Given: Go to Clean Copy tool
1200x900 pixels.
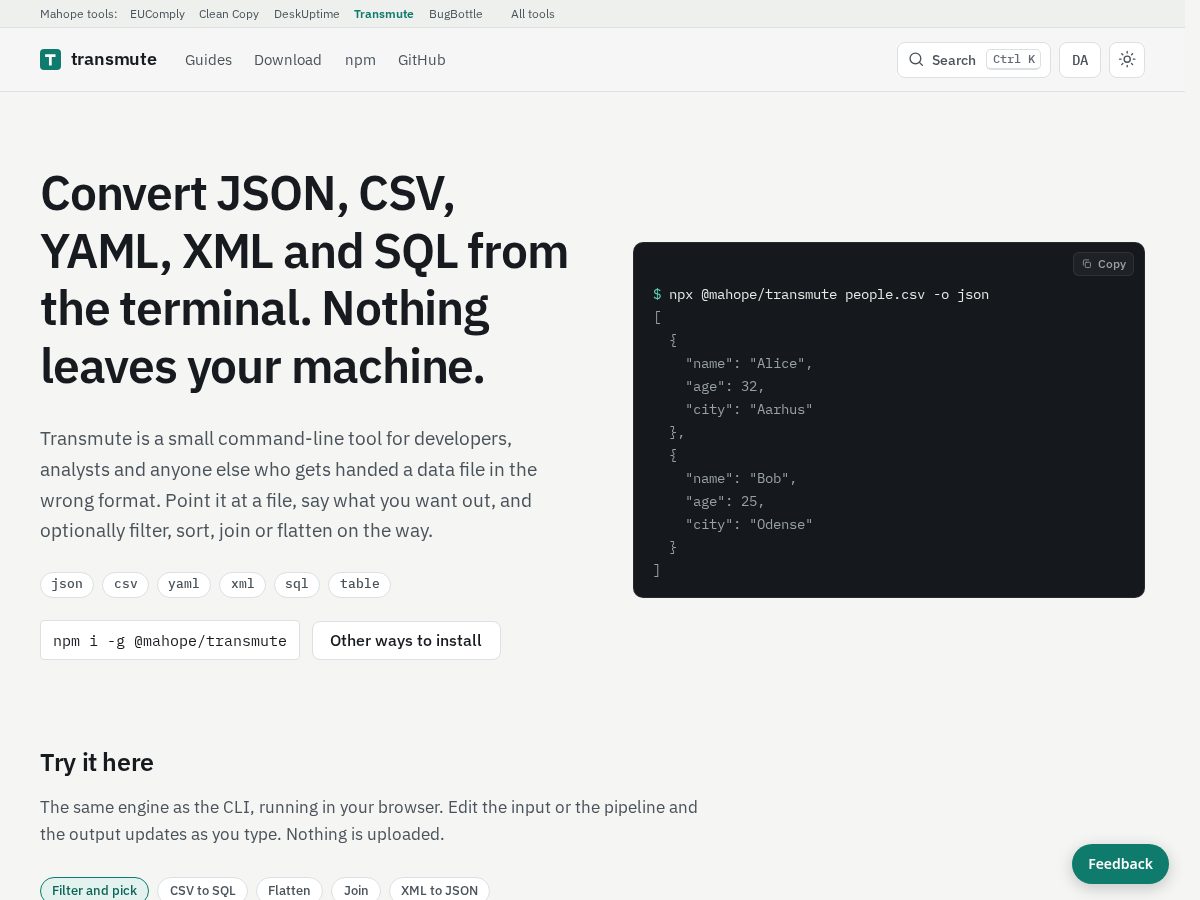Looking at the screenshot, I should tap(229, 14).
